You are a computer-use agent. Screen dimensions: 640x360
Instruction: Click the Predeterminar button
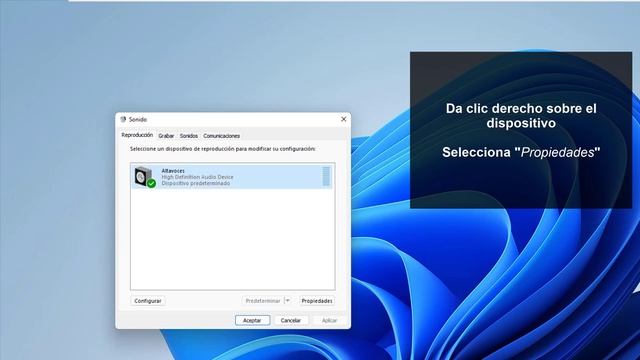[263, 301]
